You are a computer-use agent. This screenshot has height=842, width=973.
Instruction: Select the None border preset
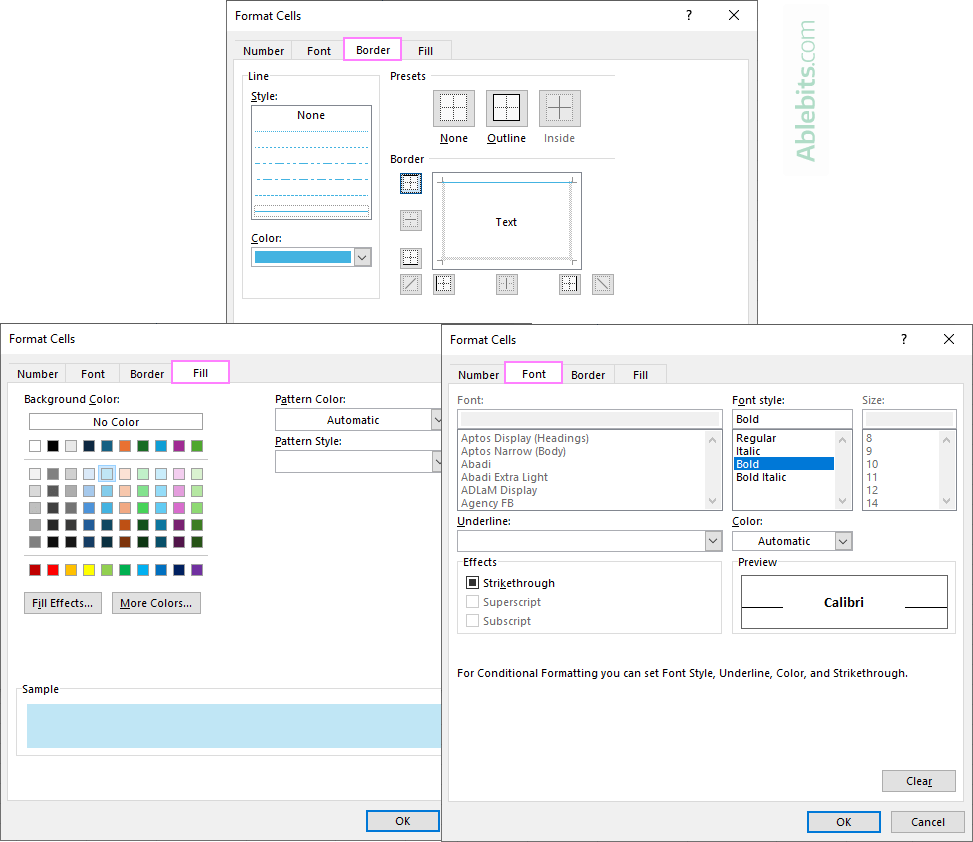(453, 107)
